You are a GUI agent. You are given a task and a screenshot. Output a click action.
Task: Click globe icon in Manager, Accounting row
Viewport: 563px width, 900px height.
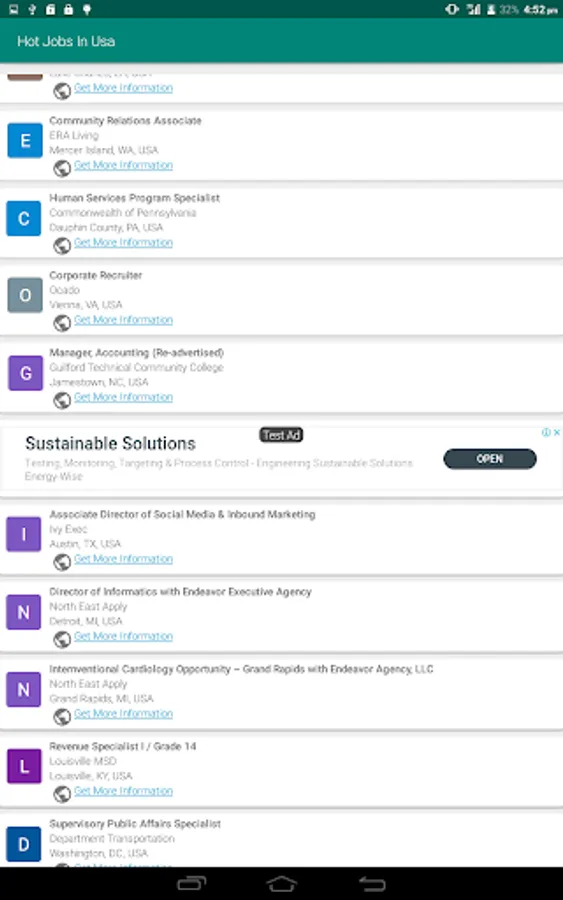[x=62, y=400]
